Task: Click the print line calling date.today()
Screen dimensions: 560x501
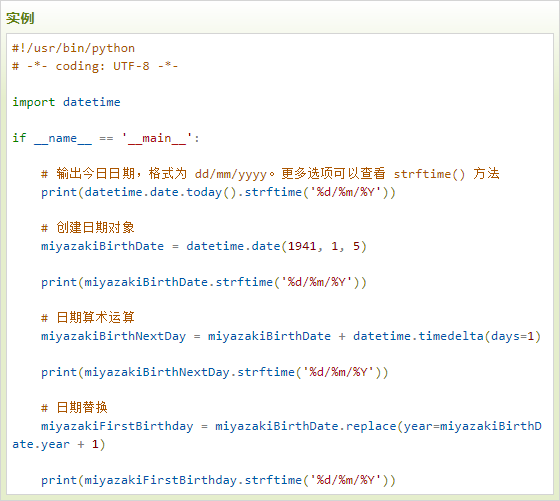Action: pyautogui.click(x=218, y=192)
